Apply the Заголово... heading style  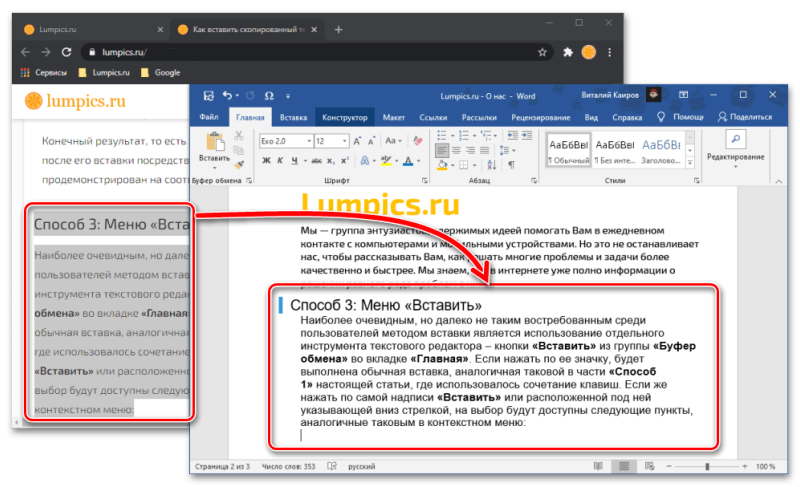(661, 150)
